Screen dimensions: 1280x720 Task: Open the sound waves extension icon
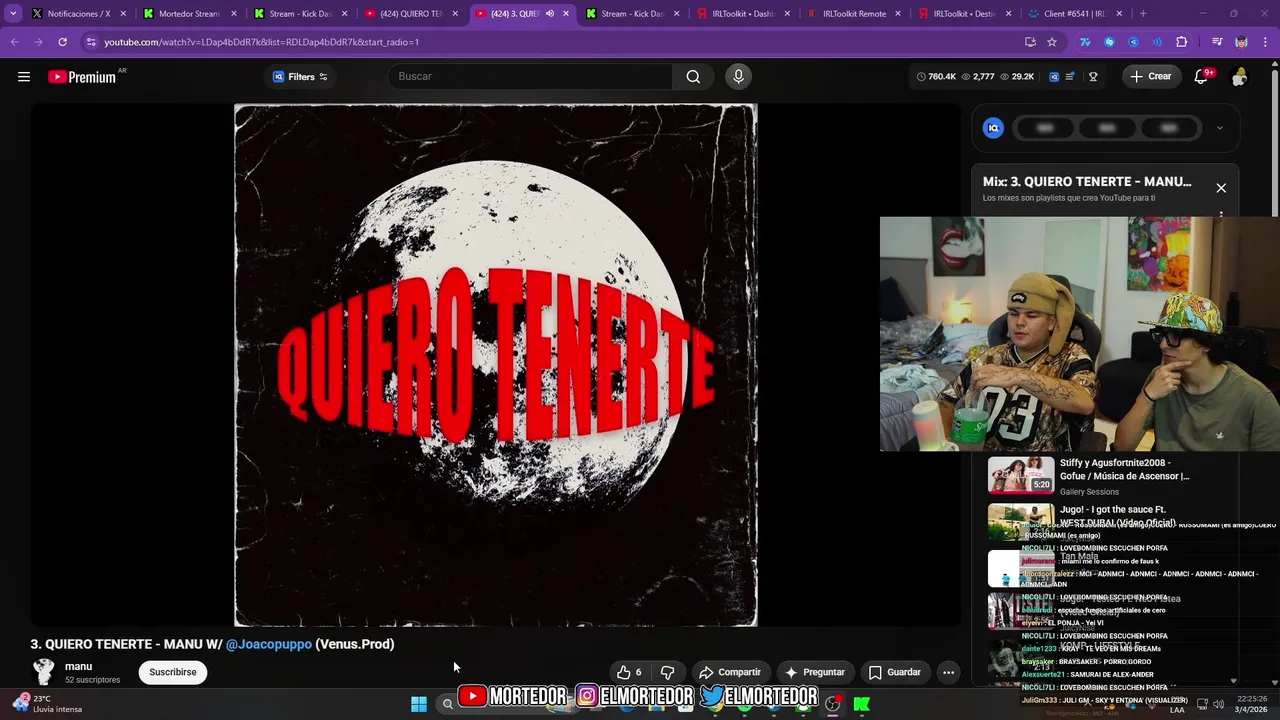pos(1157,42)
